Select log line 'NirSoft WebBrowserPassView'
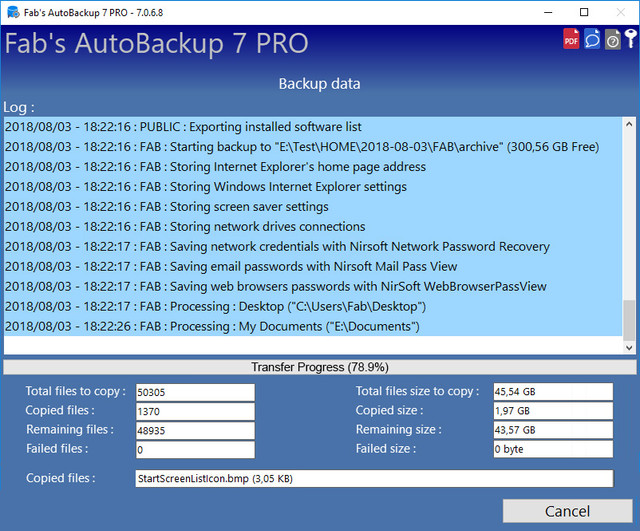Image resolution: width=640 pixels, height=531 pixels. (x=313, y=287)
